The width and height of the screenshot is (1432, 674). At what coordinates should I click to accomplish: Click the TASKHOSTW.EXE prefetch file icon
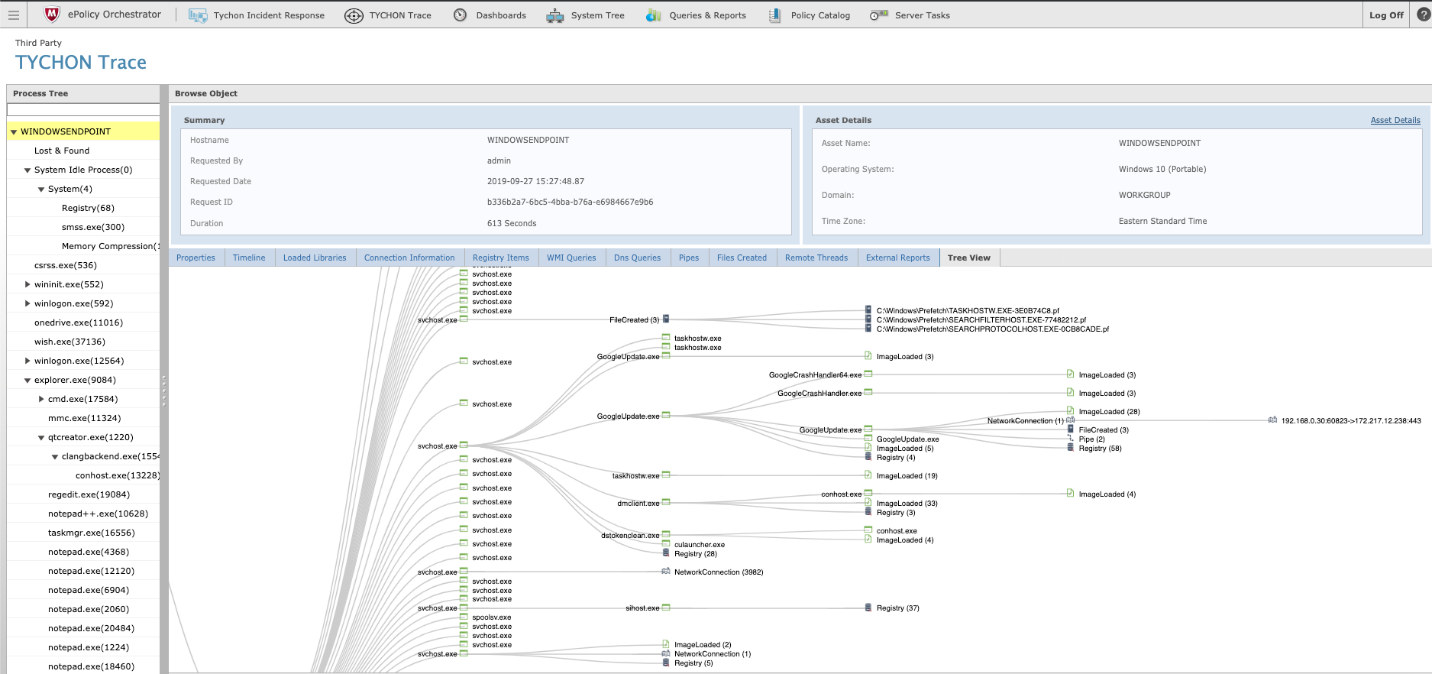(868, 311)
